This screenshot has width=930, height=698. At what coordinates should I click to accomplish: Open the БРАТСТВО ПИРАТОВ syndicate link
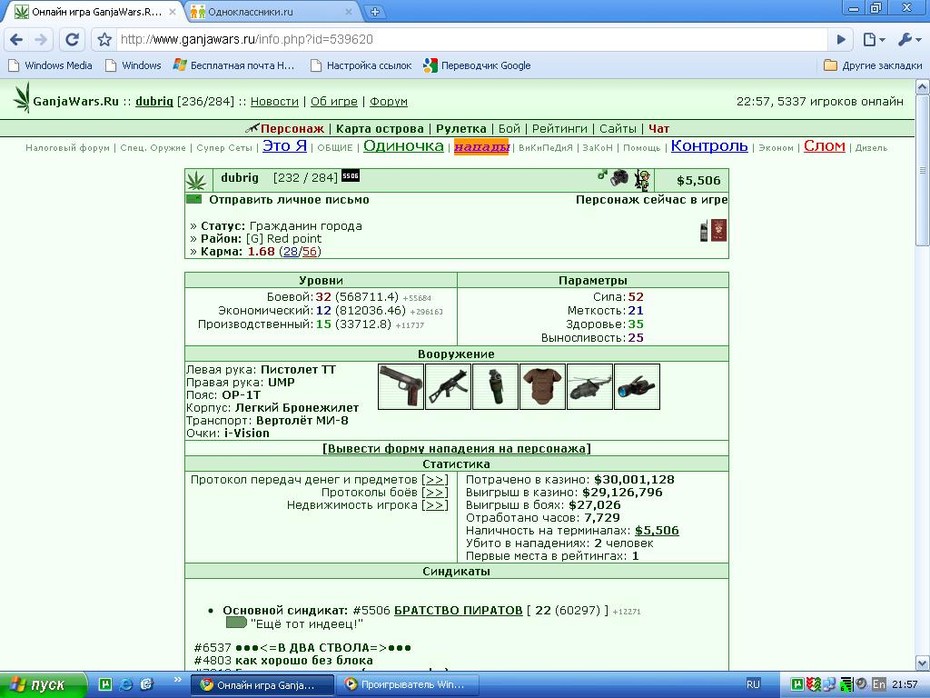(x=458, y=610)
